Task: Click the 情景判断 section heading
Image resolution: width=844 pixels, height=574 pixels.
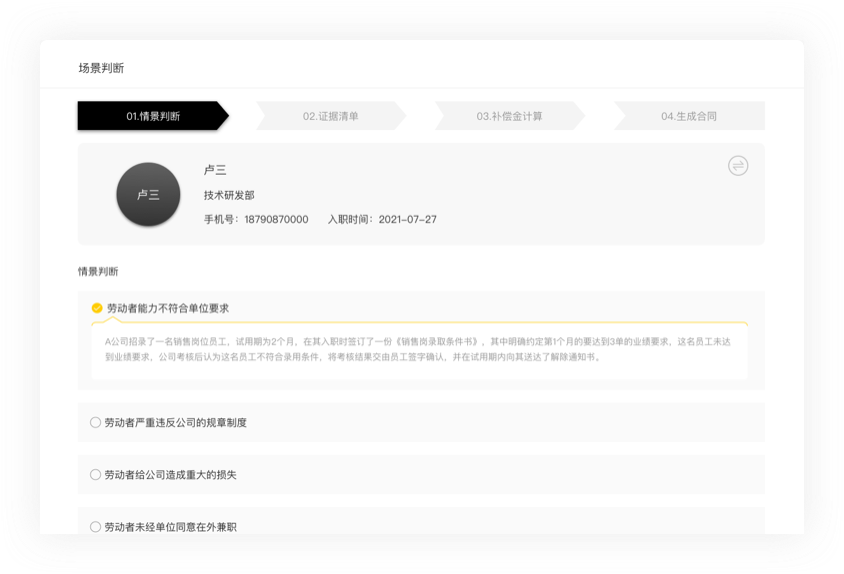Action: tap(98, 271)
